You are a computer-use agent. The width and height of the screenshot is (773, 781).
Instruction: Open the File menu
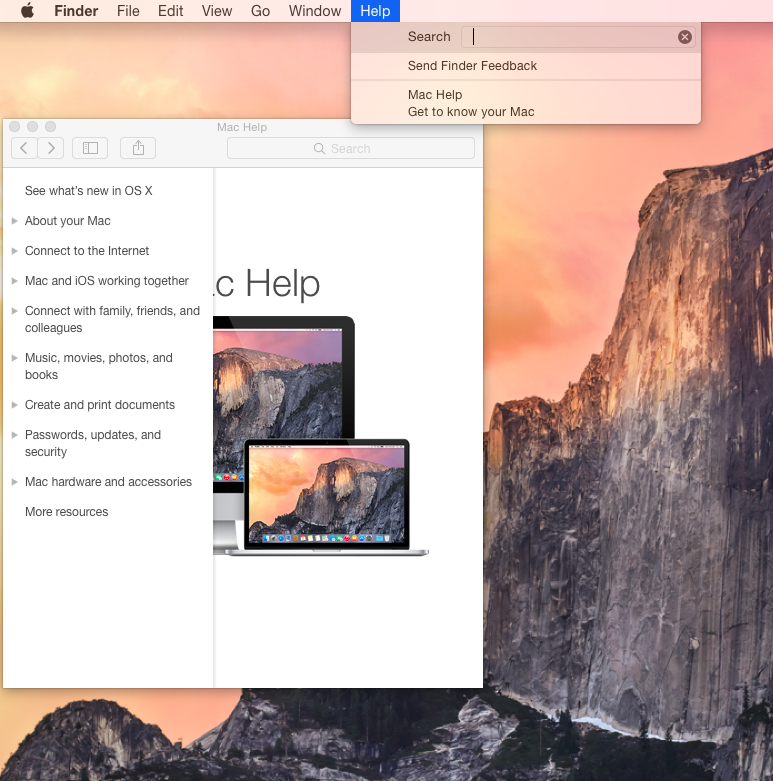coord(128,11)
